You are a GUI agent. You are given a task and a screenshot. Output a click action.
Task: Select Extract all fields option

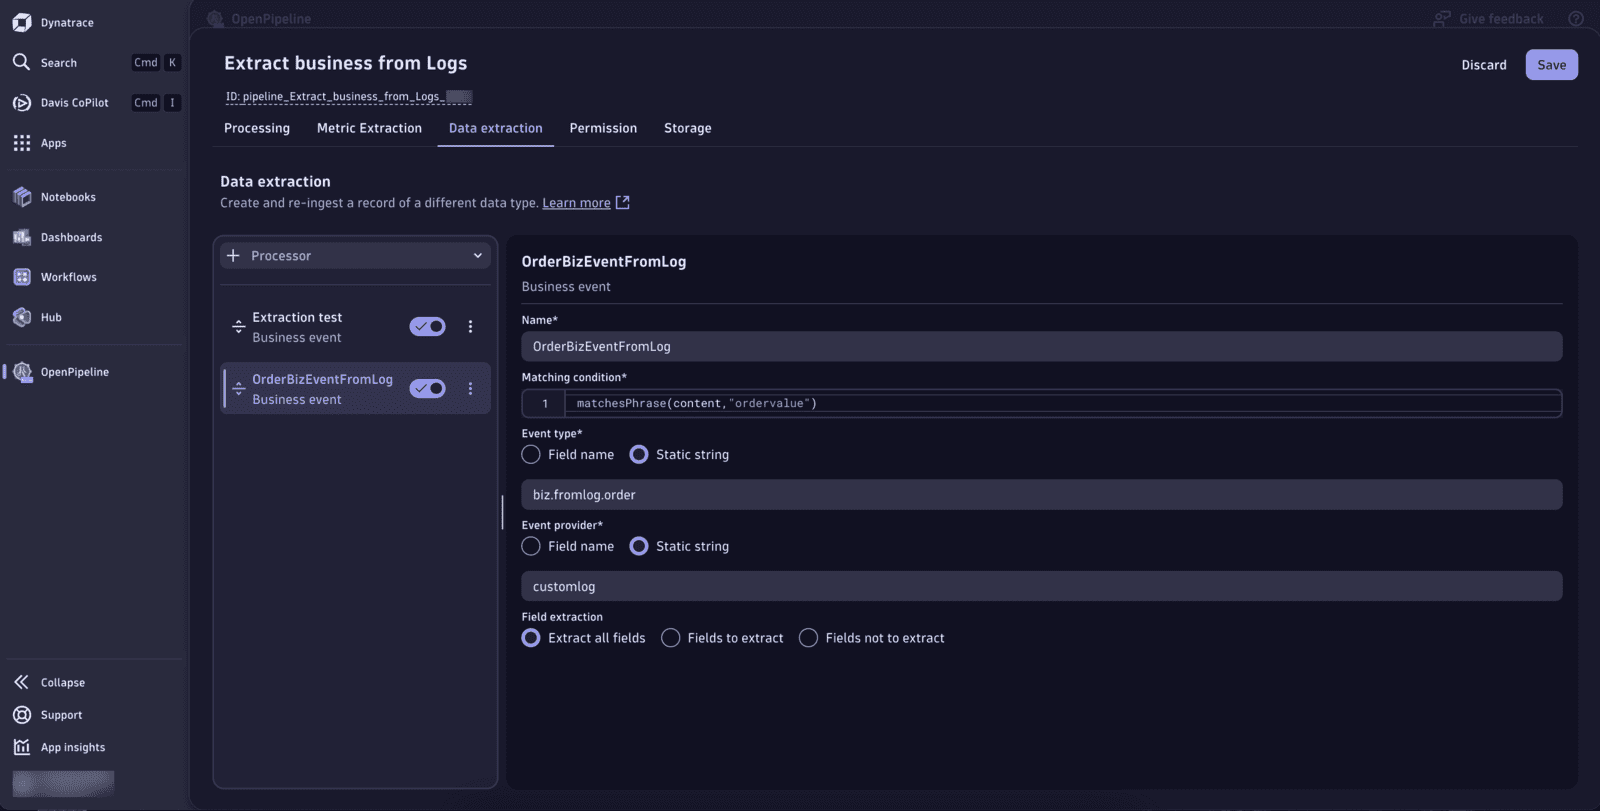531,638
